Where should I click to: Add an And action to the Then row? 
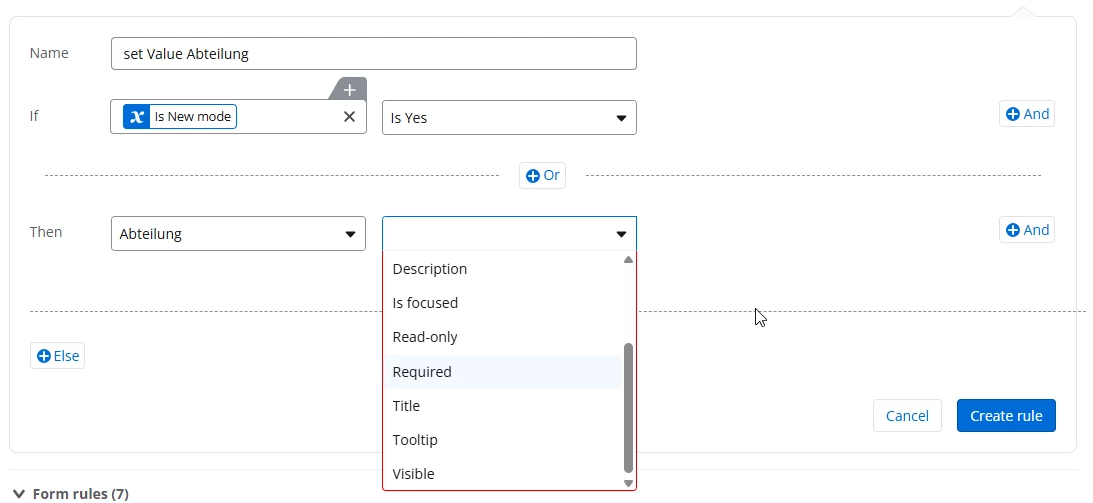tap(1027, 230)
